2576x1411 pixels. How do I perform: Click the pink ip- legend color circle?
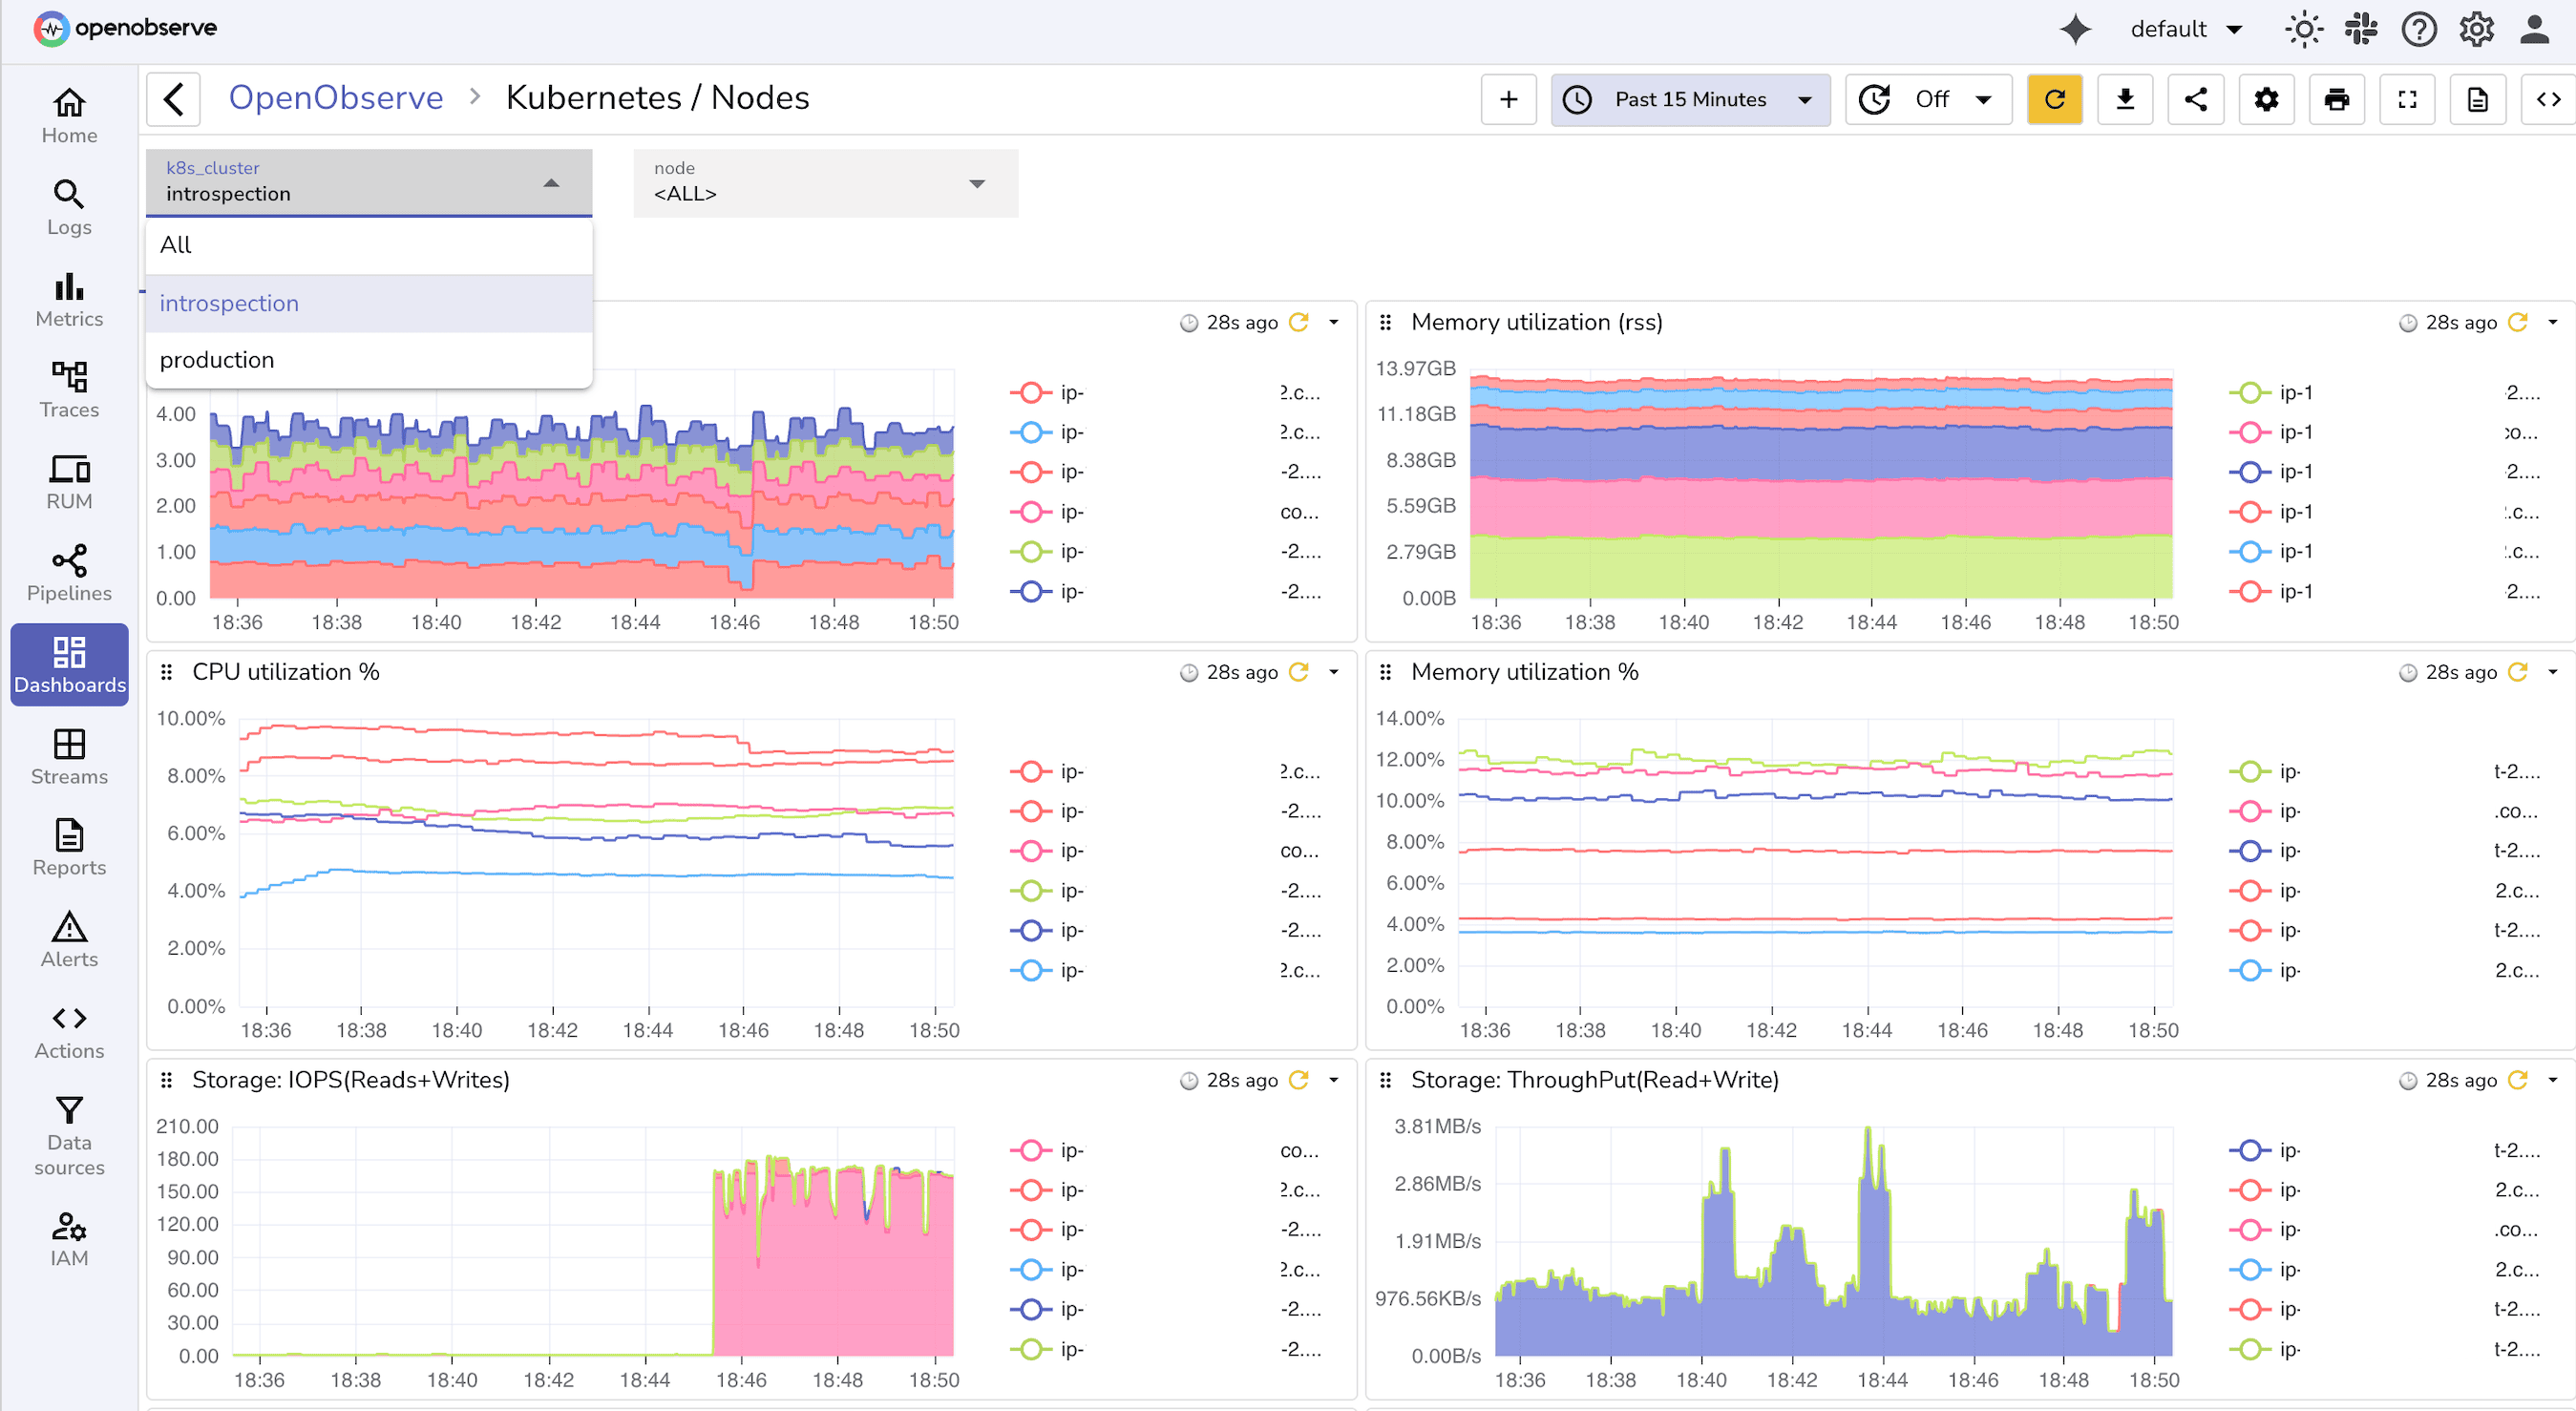[x=1030, y=851]
